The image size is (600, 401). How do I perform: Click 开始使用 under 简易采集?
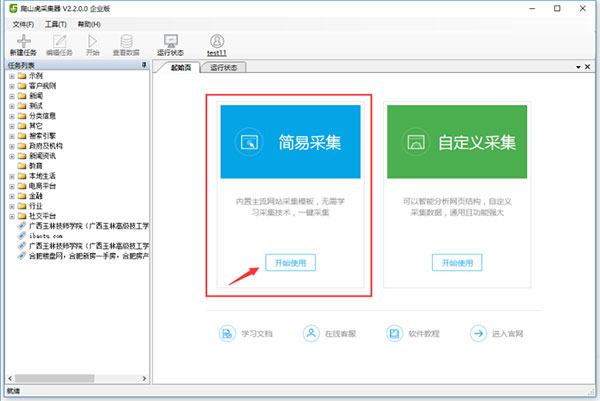pyautogui.click(x=290, y=262)
